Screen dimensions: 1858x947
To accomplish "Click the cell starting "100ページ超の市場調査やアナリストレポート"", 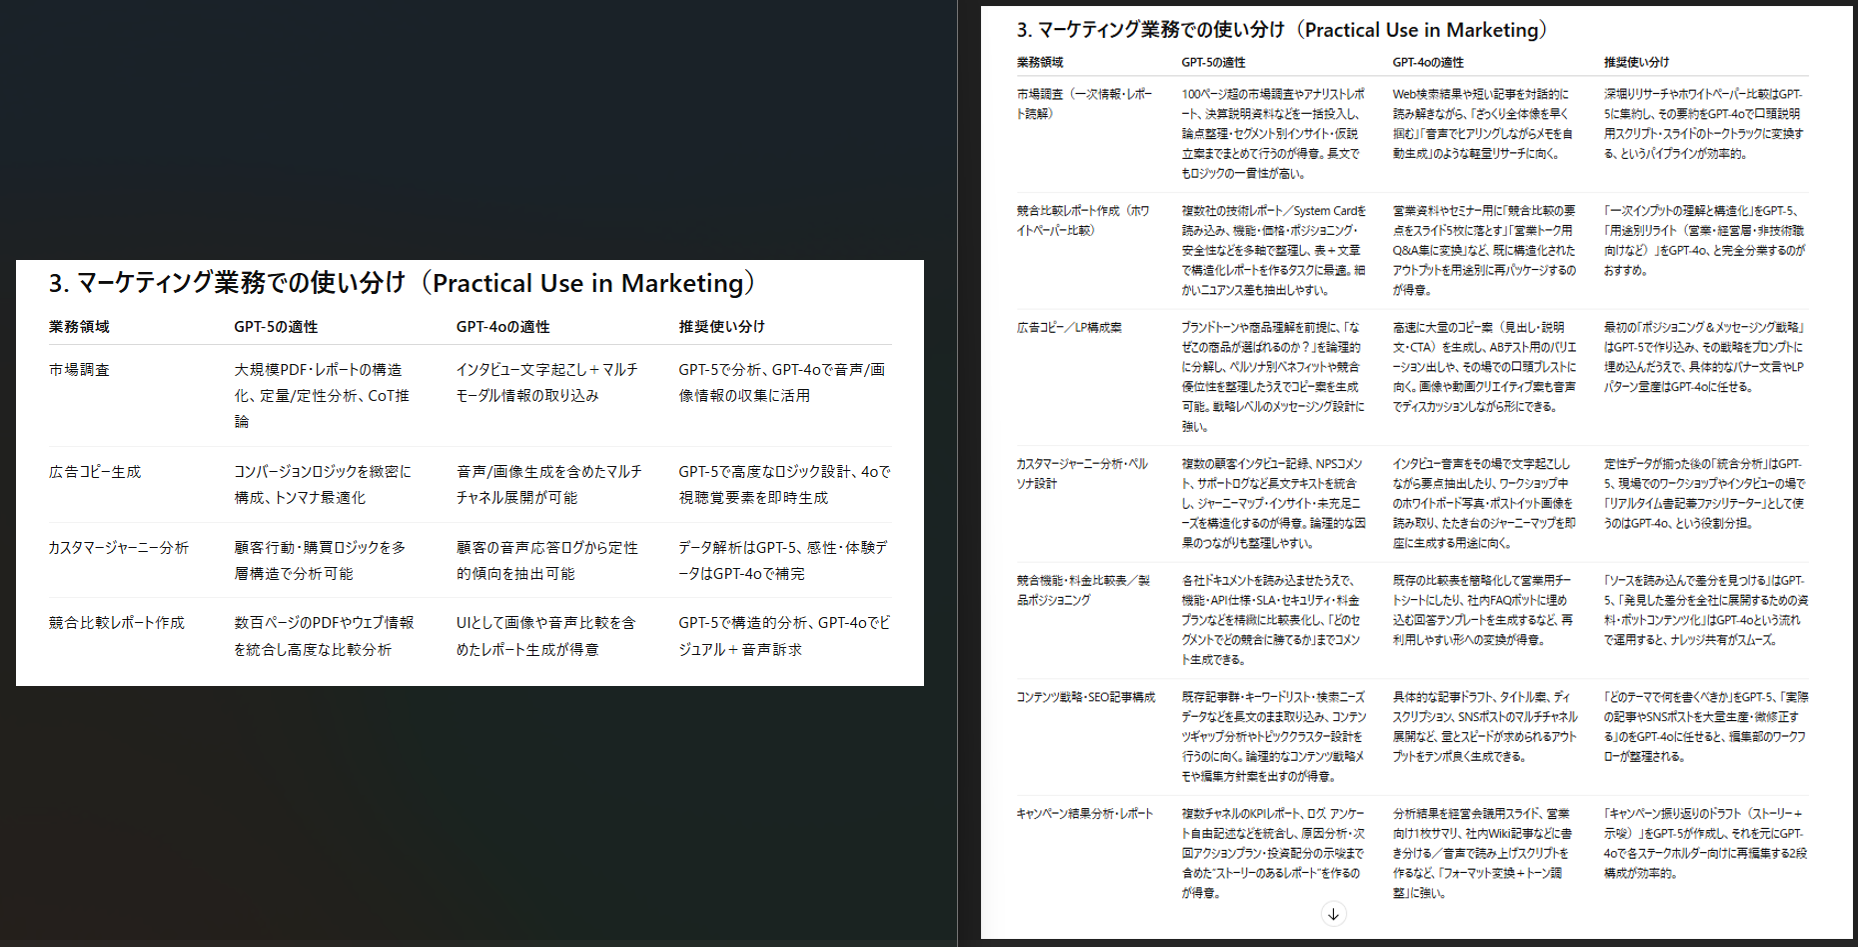I will tap(1273, 134).
